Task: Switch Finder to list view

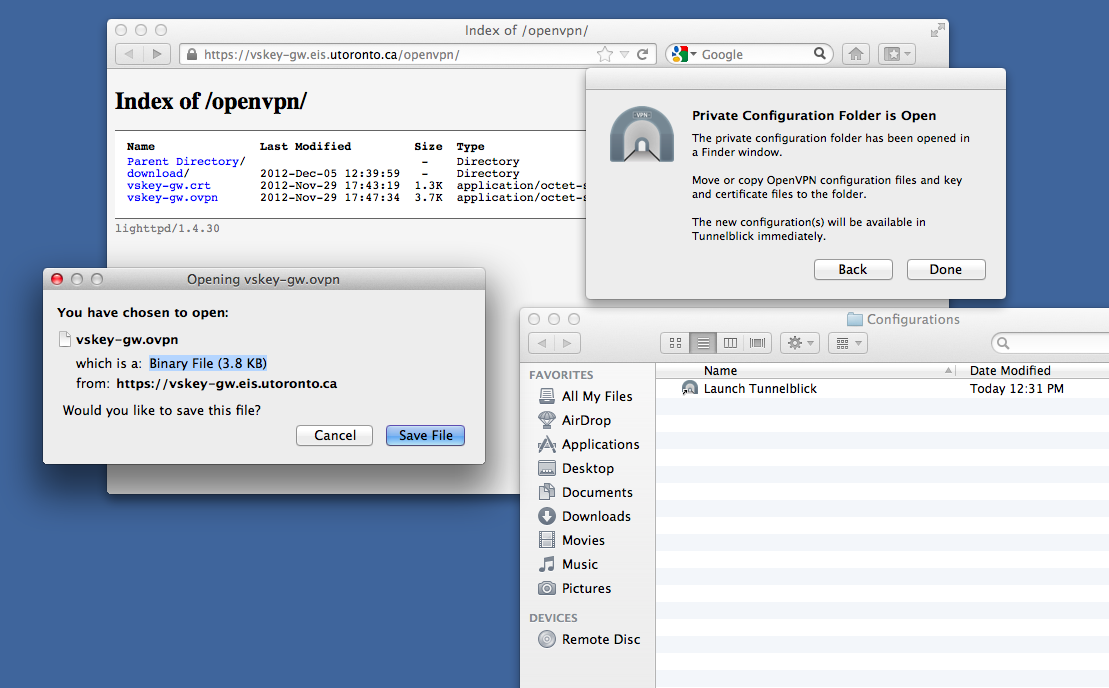Action: click(702, 343)
